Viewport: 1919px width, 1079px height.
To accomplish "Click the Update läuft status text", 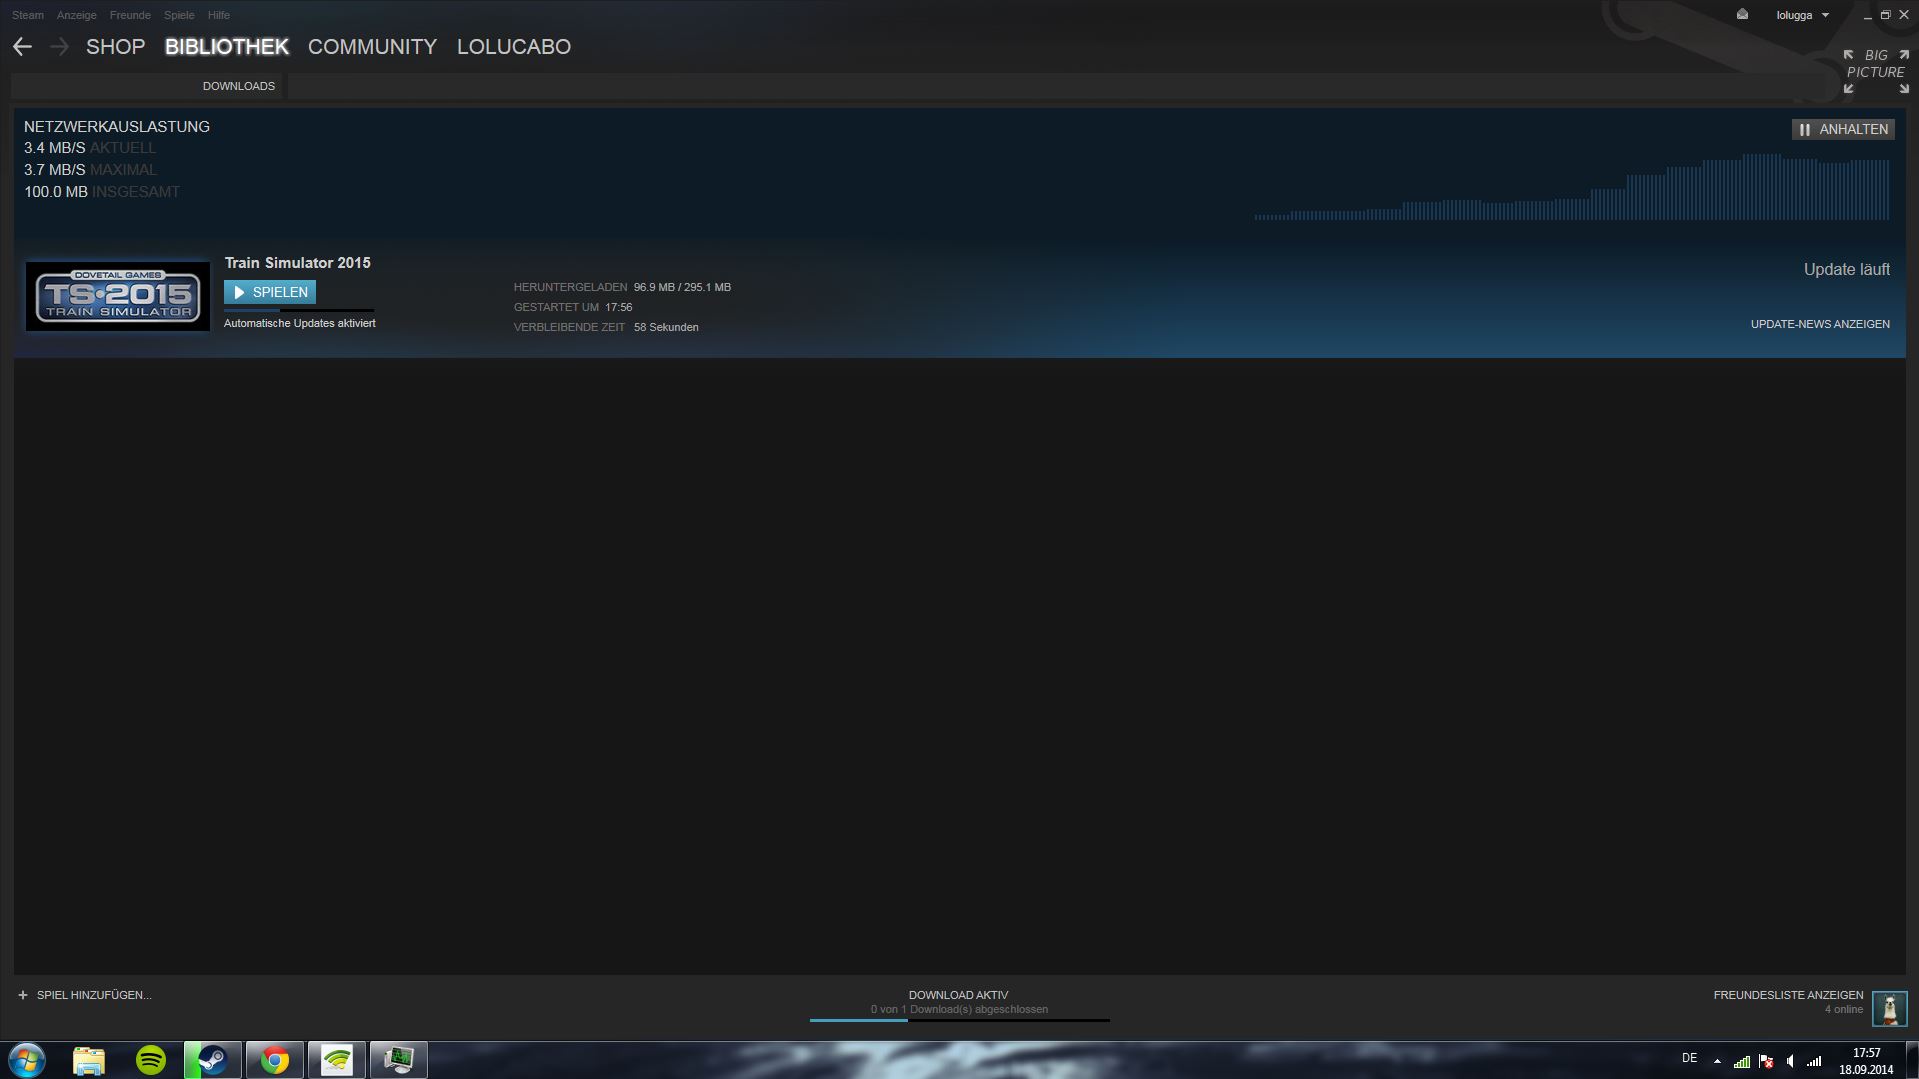I will pyautogui.click(x=1846, y=269).
